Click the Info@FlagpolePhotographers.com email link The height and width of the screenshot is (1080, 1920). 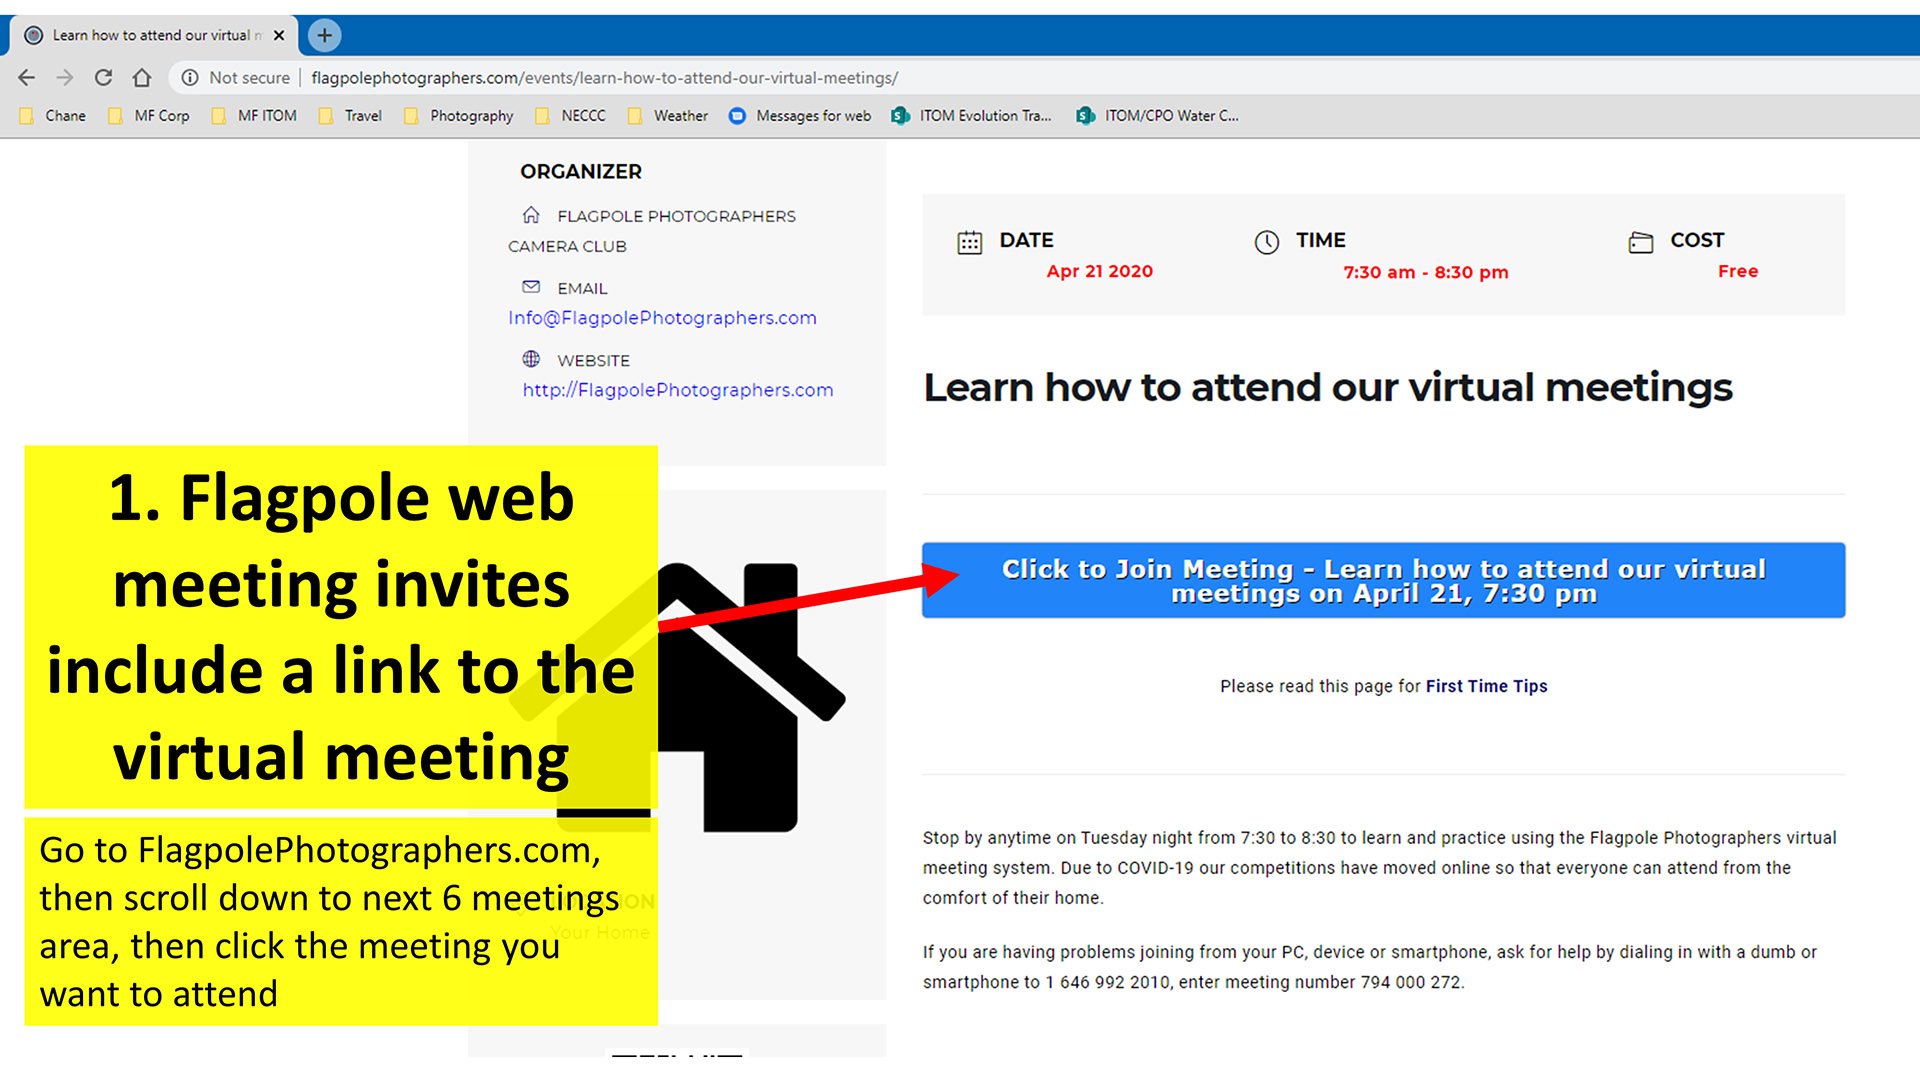(662, 318)
